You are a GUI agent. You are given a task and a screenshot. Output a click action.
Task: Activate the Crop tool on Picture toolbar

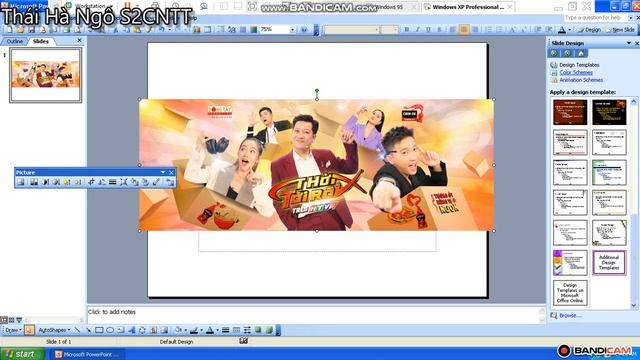tap(91, 182)
